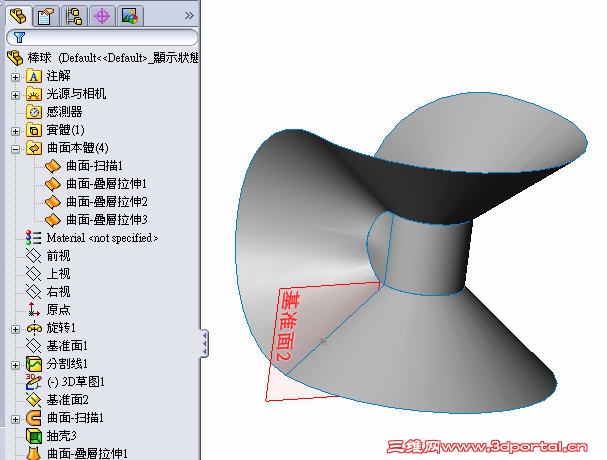Expand the 光源与相机 folder
The width and height of the screenshot is (607, 460).
pyautogui.click(x=15, y=95)
